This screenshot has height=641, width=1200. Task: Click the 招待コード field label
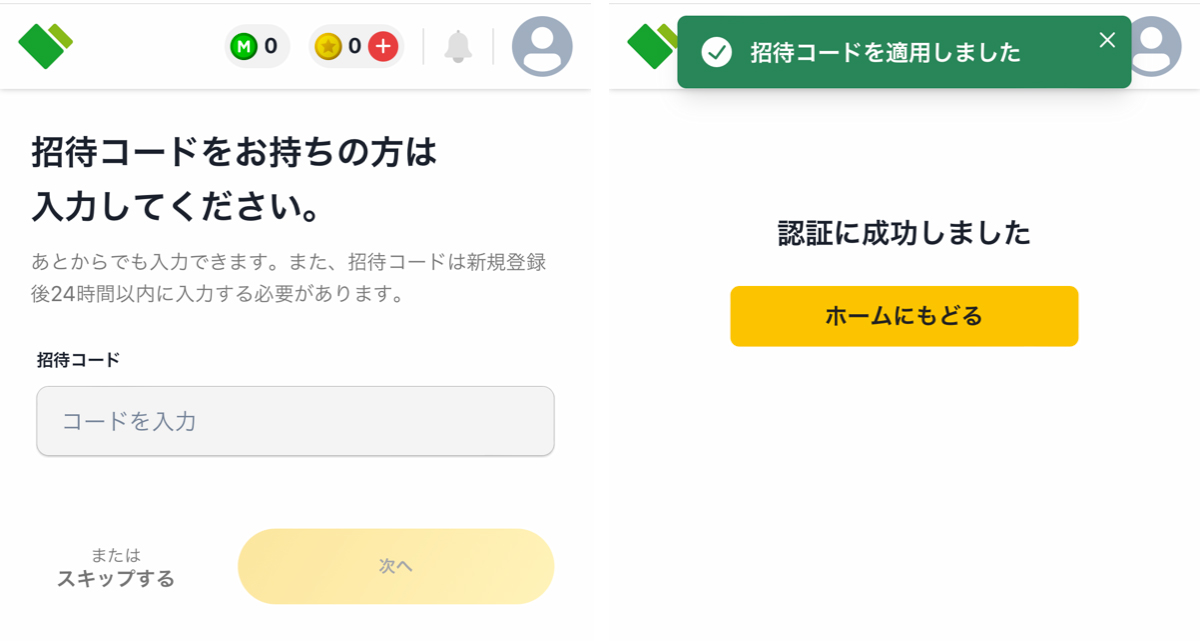click(x=78, y=360)
